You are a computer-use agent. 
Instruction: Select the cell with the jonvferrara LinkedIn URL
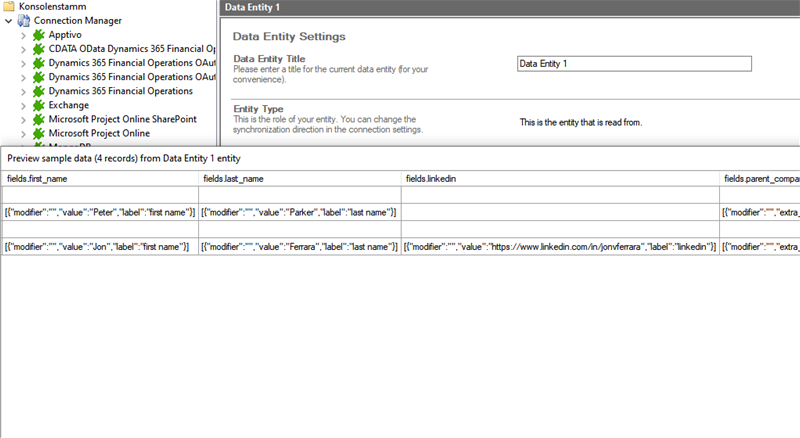tap(559, 247)
